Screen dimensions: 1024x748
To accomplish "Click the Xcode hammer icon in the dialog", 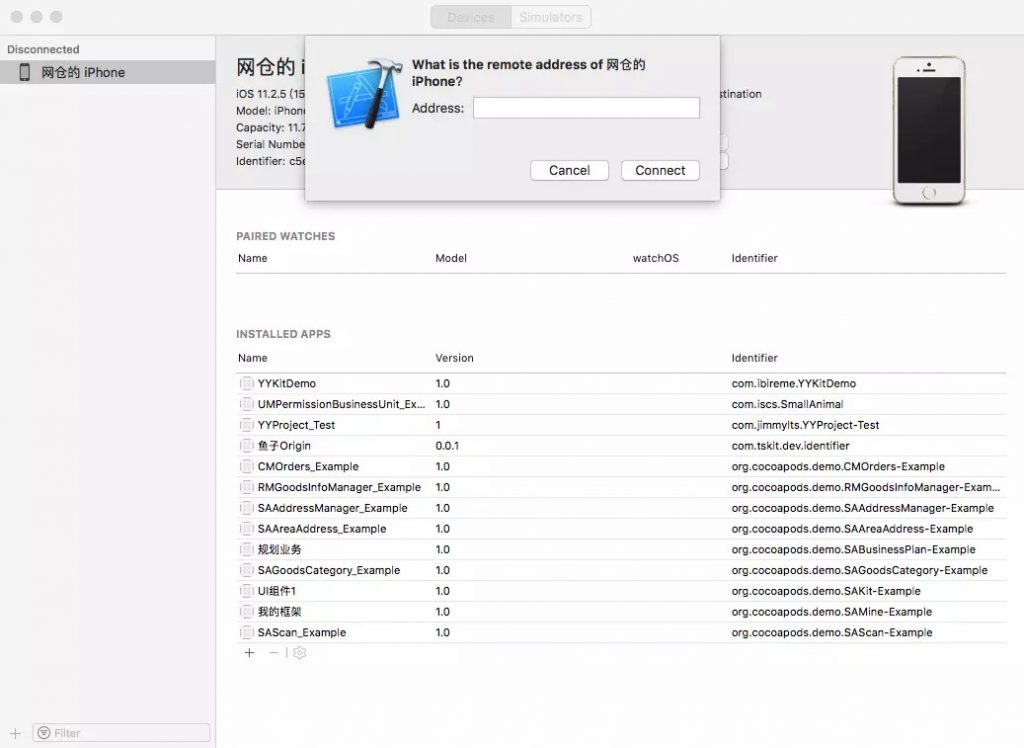I will click(x=362, y=93).
